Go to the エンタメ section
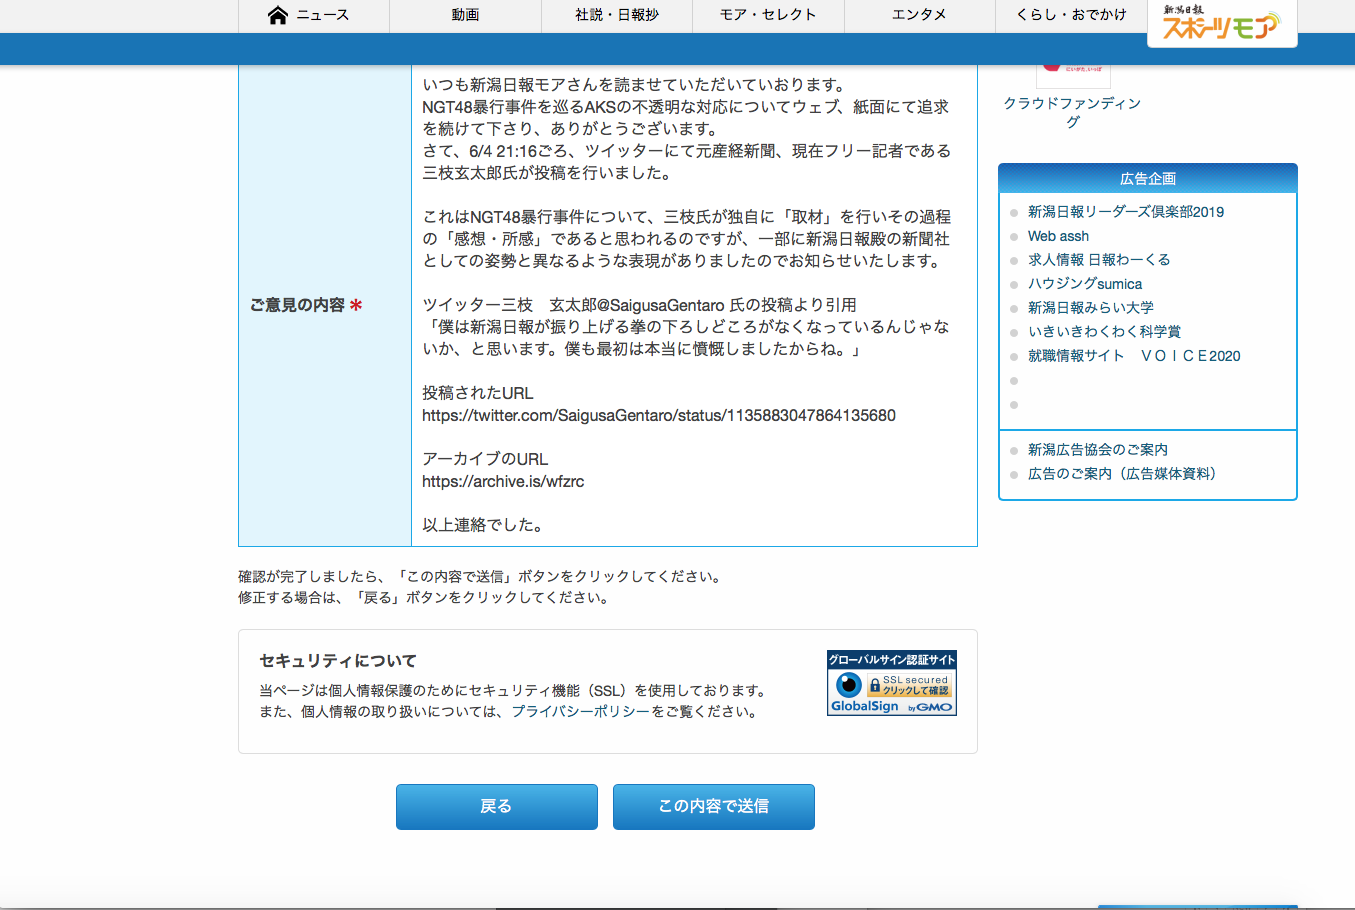Image resolution: width=1355 pixels, height=910 pixels. point(920,16)
